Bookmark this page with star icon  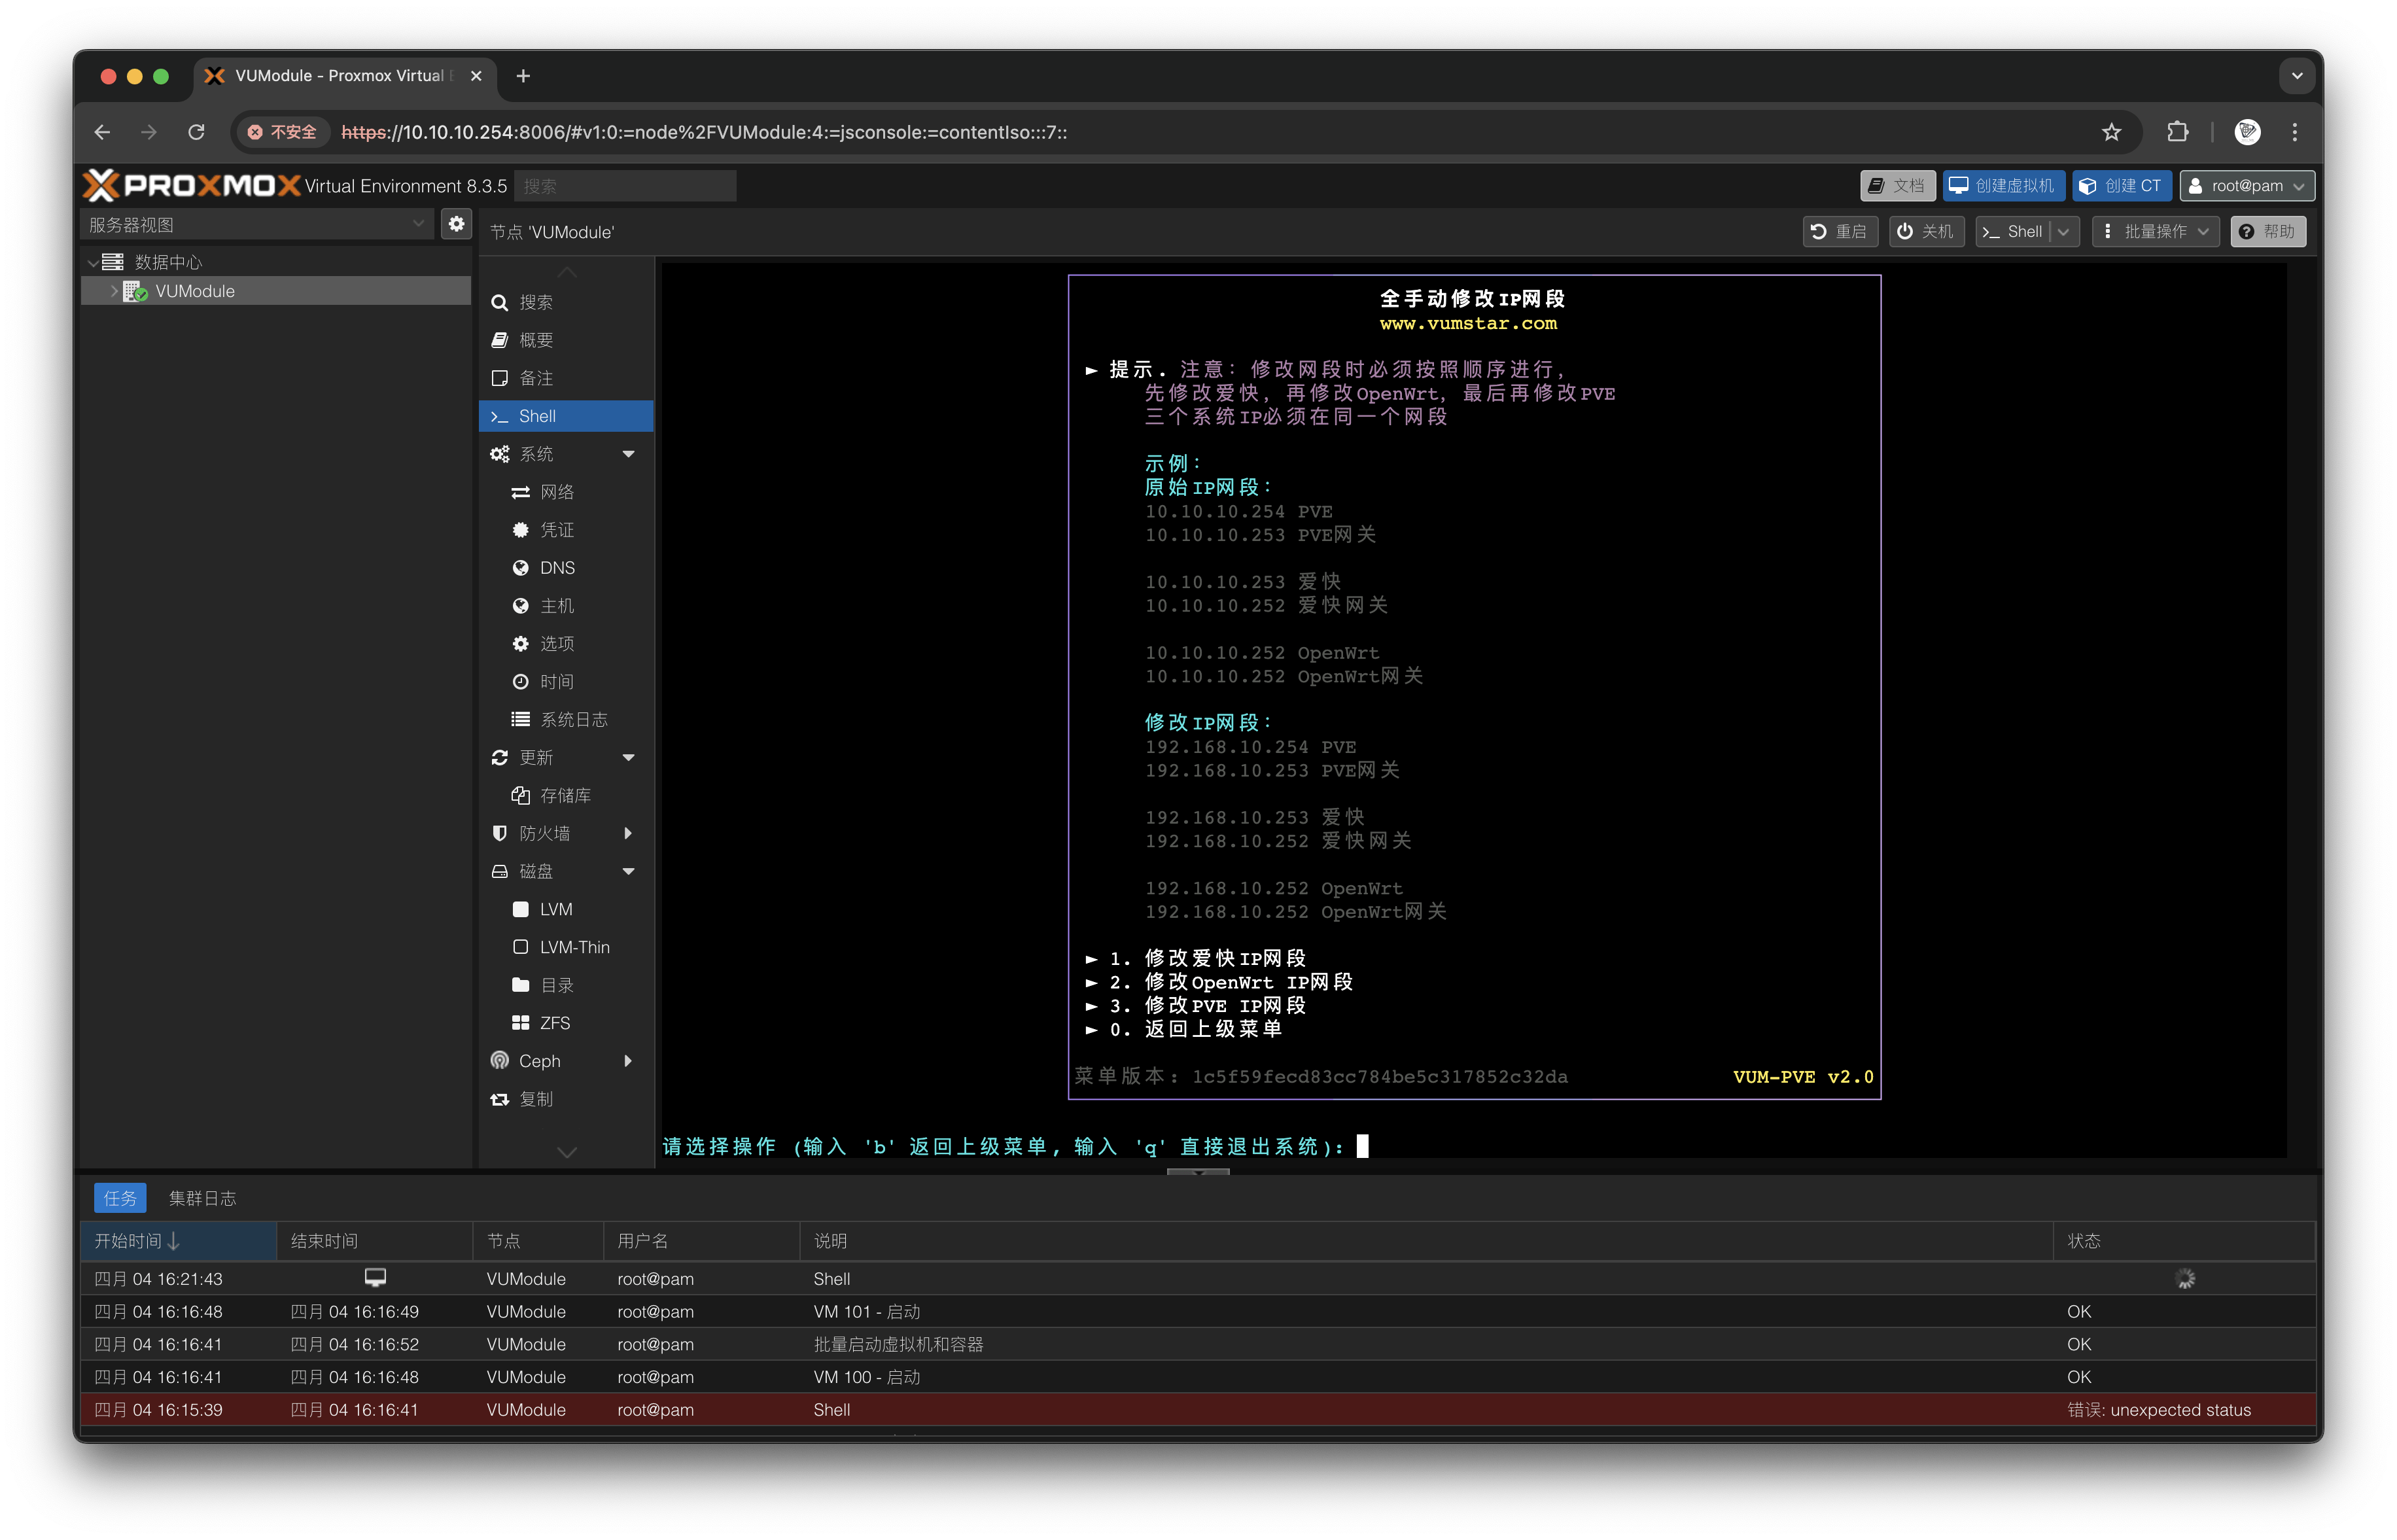[2111, 132]
